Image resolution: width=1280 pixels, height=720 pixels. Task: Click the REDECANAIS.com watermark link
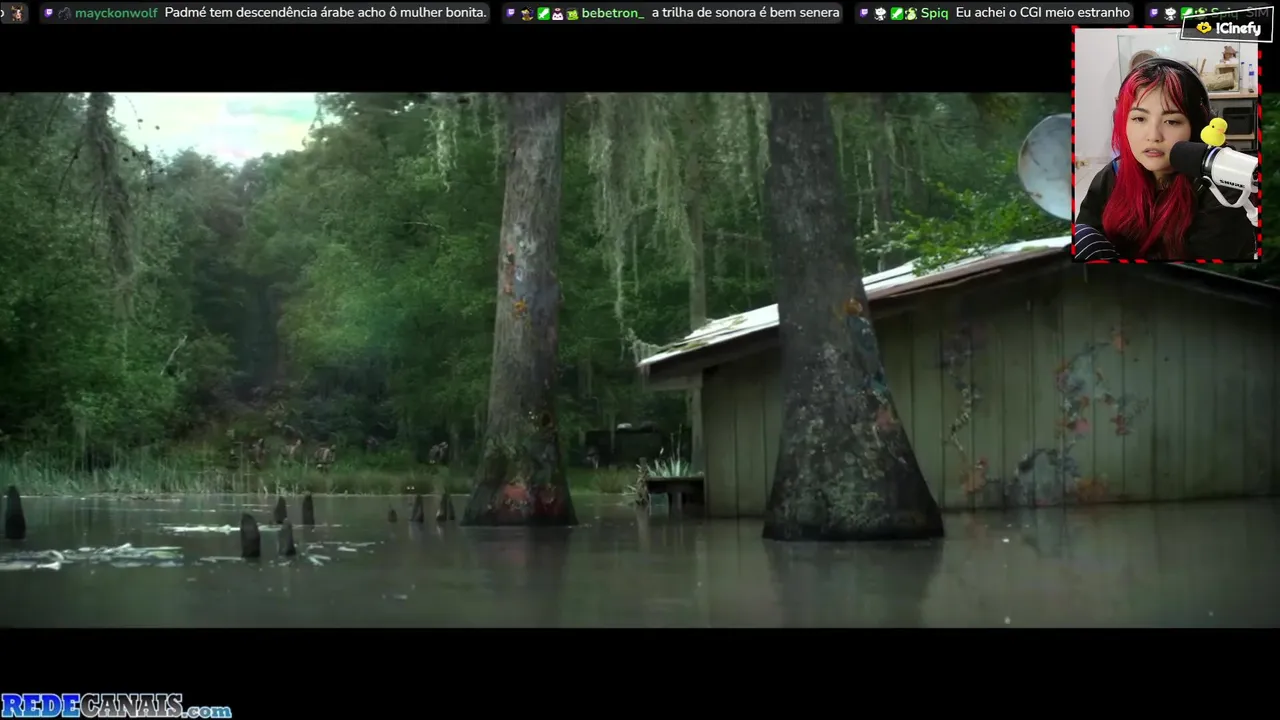(116, 706)
